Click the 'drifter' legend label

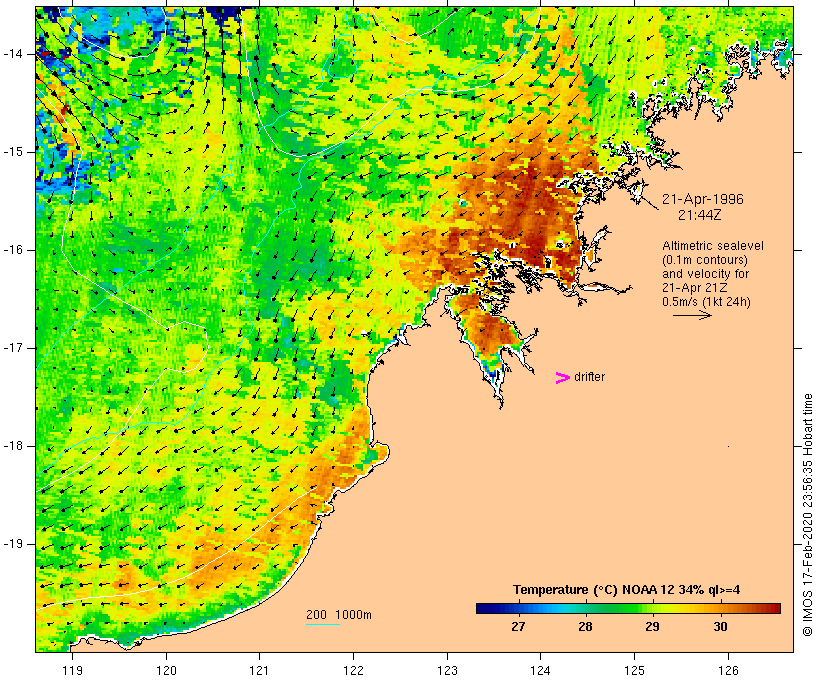(589, 377)
